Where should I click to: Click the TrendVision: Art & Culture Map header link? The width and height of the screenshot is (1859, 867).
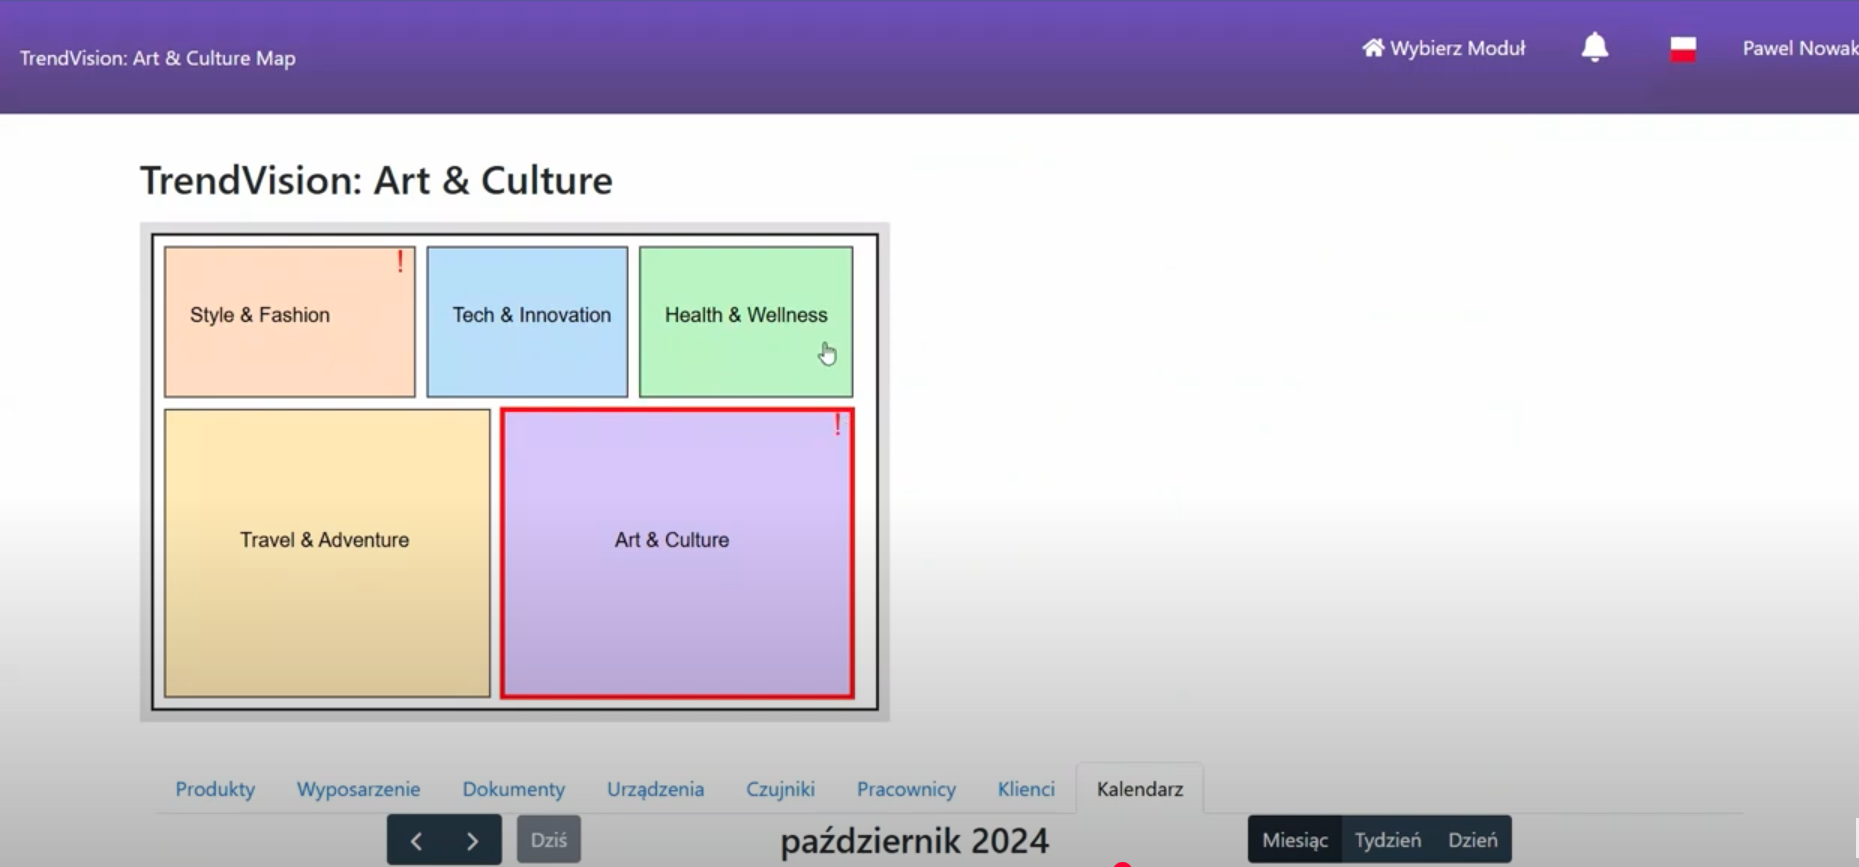point(158,58)
